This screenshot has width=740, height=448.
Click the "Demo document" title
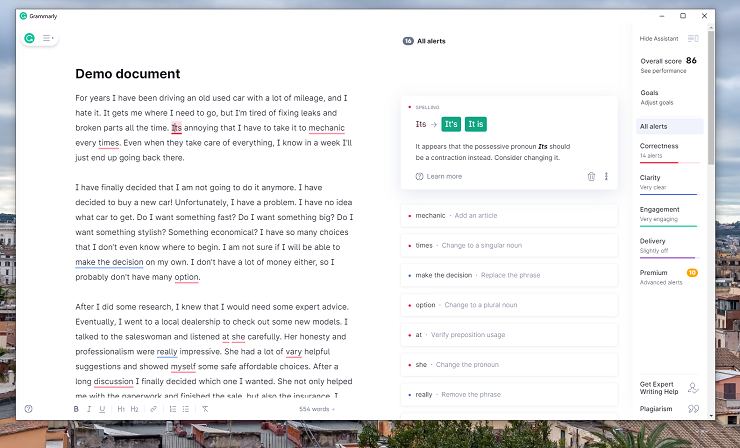coord(128,74)
